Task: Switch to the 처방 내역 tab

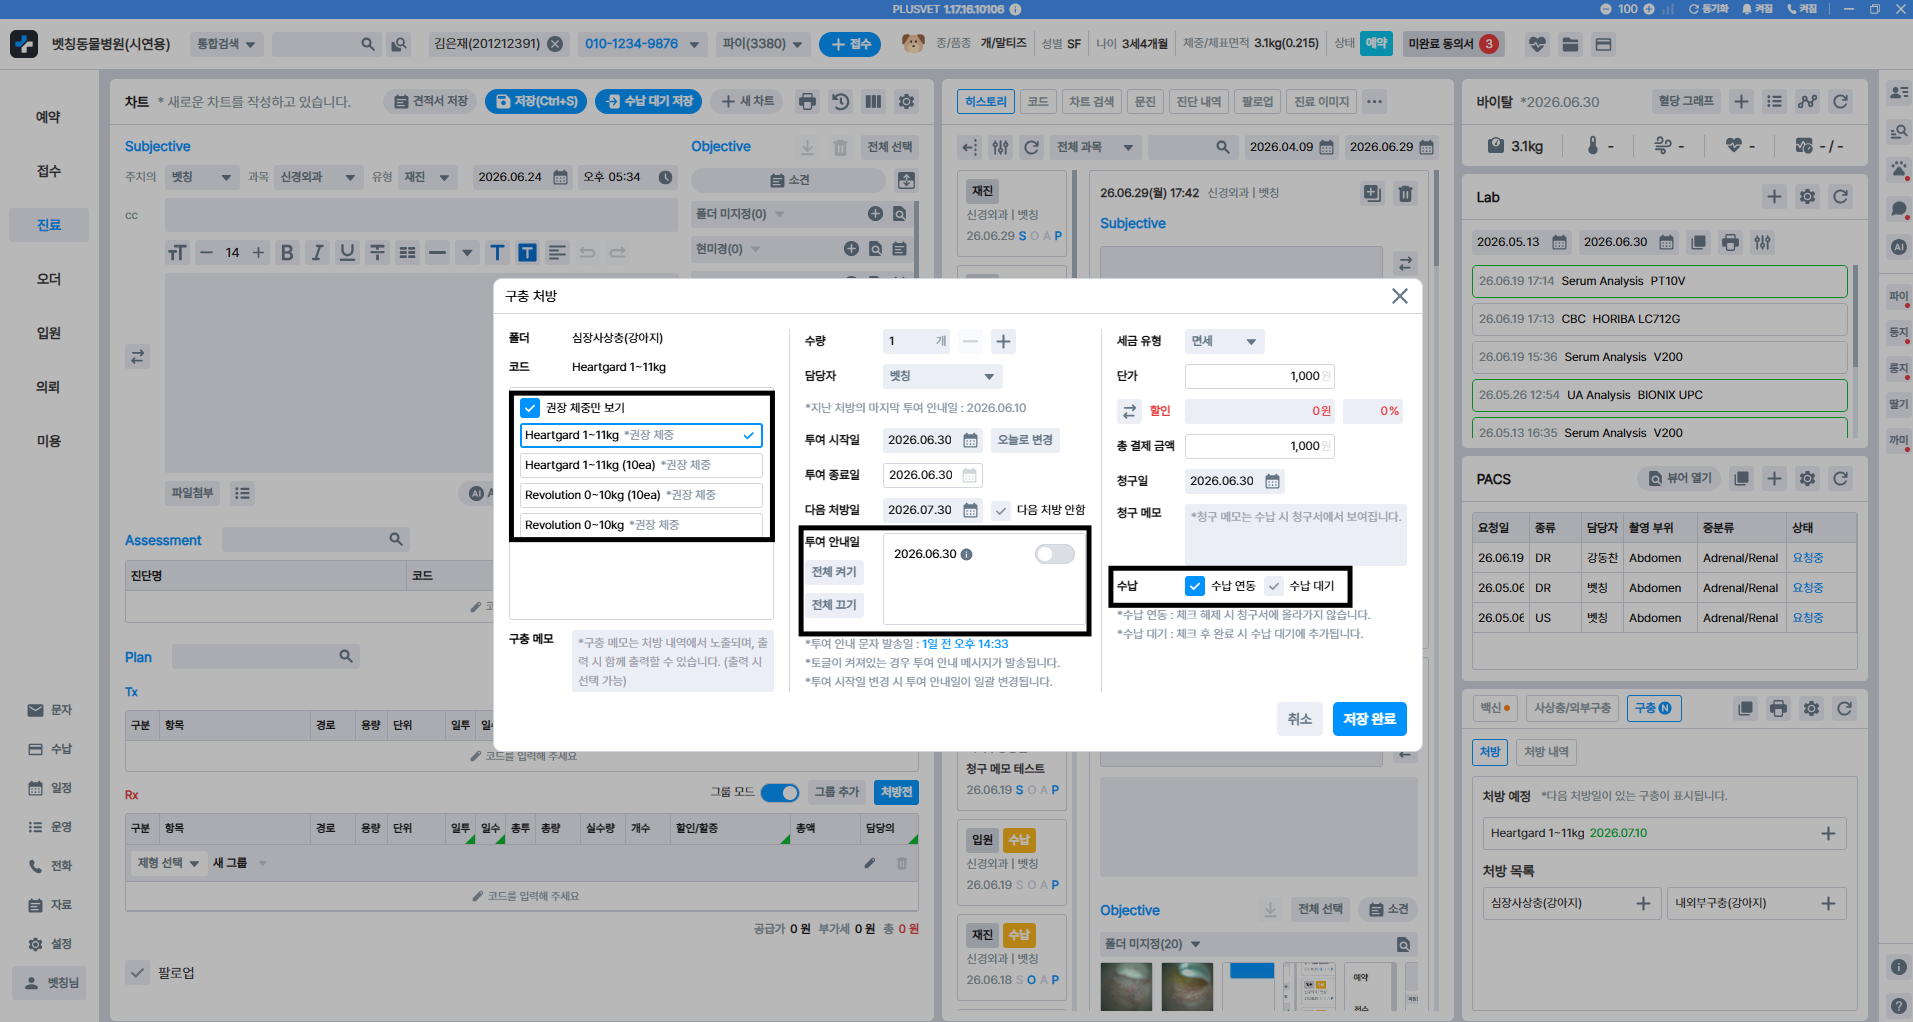Action: click(1546, 752)
